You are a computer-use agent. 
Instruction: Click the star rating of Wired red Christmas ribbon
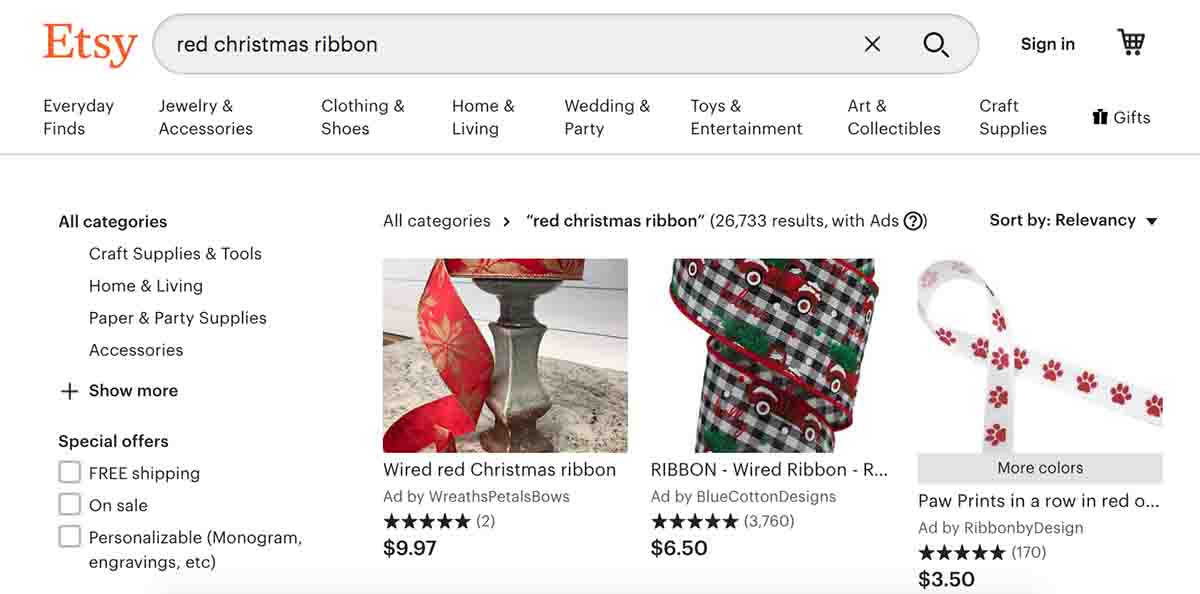427,521
